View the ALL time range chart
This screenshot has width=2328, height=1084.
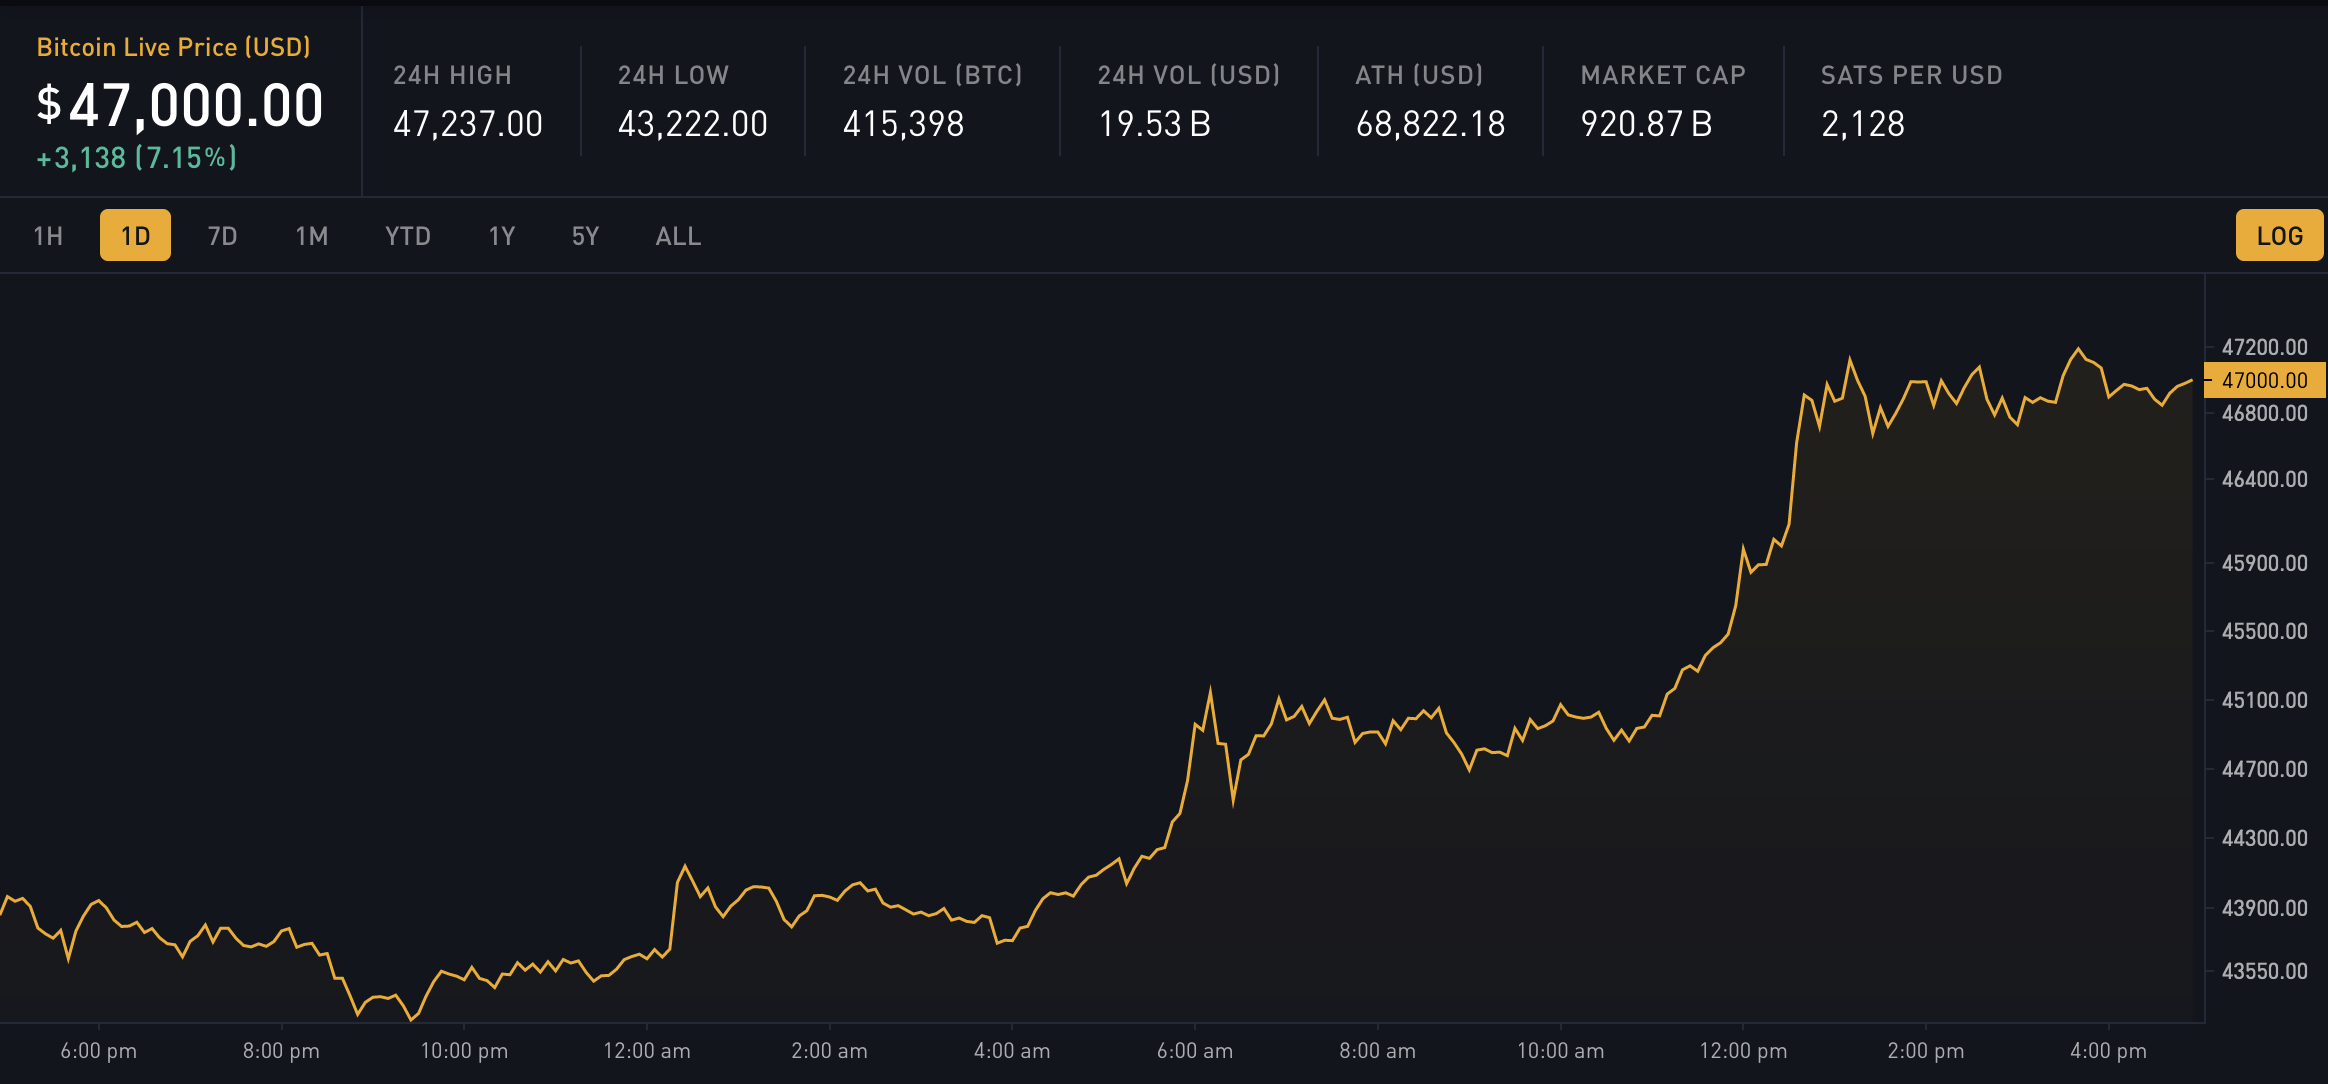678,236
